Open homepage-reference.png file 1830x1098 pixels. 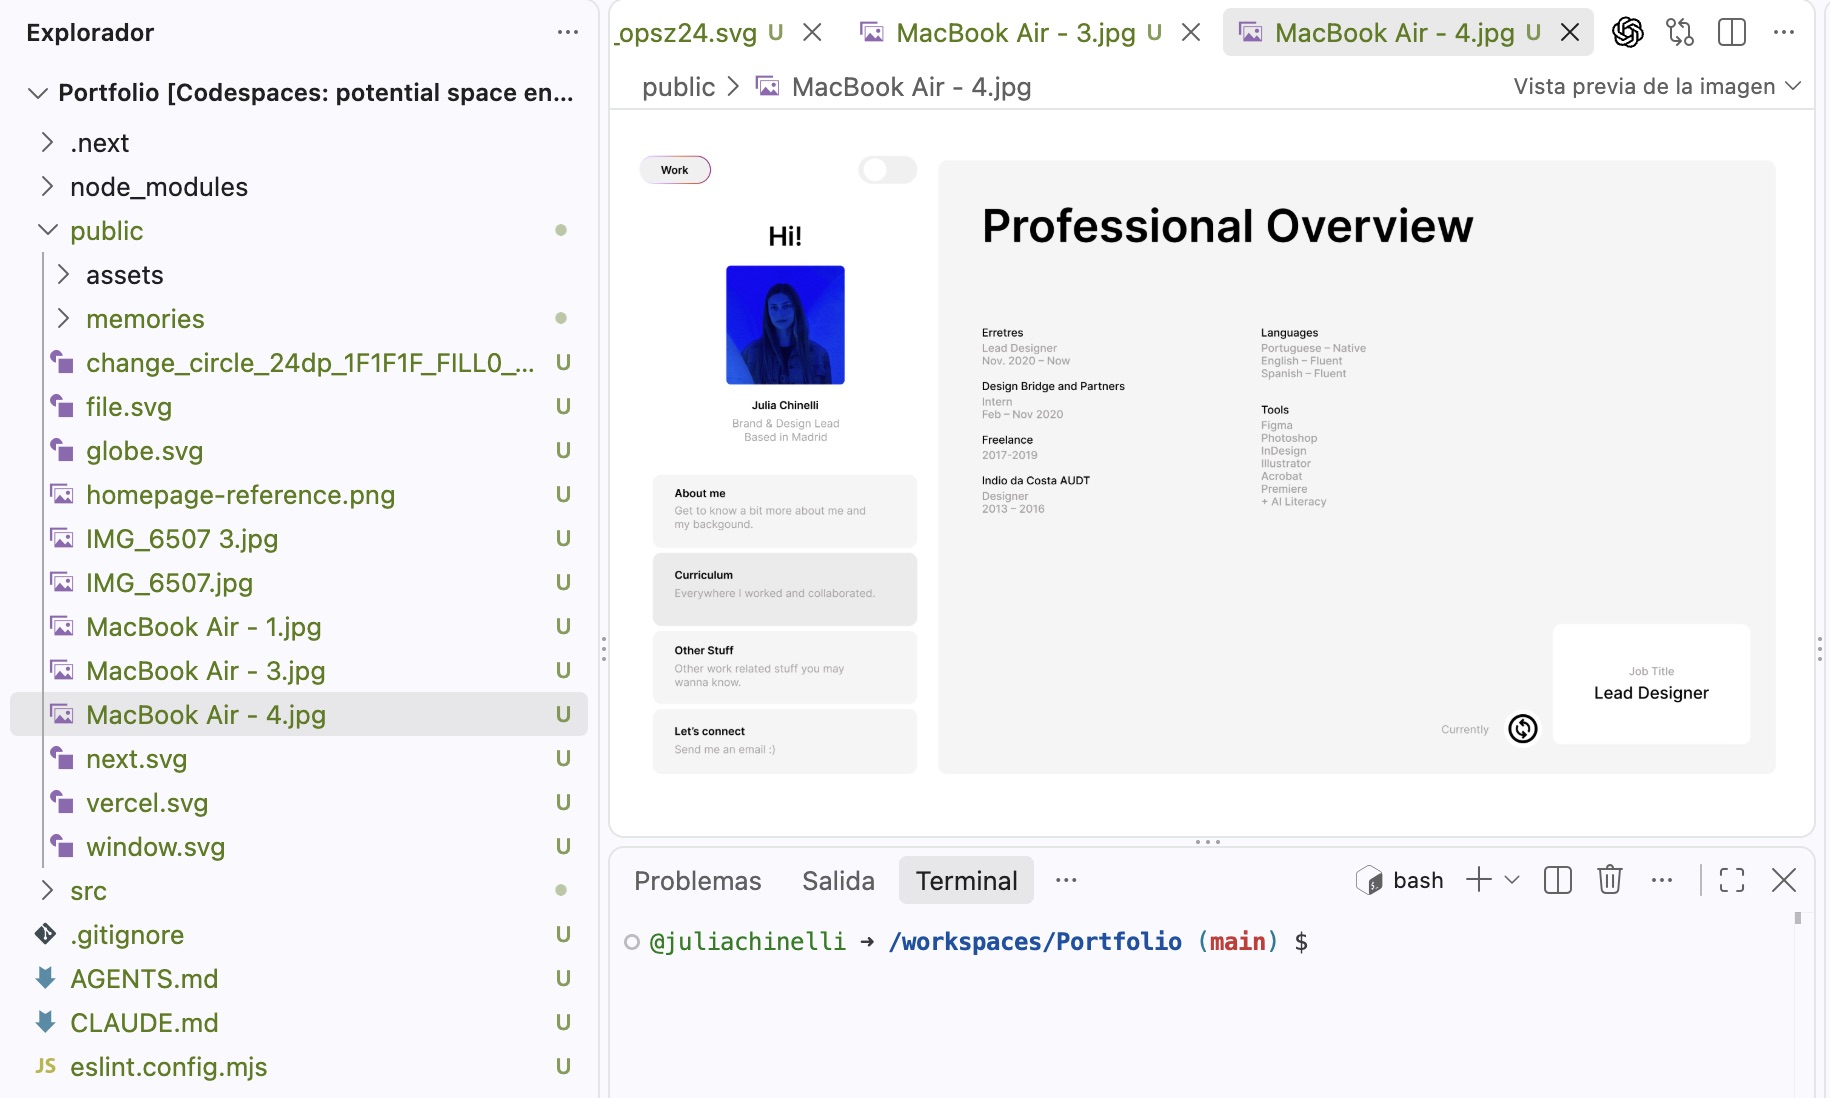click(x=300, y=495)
